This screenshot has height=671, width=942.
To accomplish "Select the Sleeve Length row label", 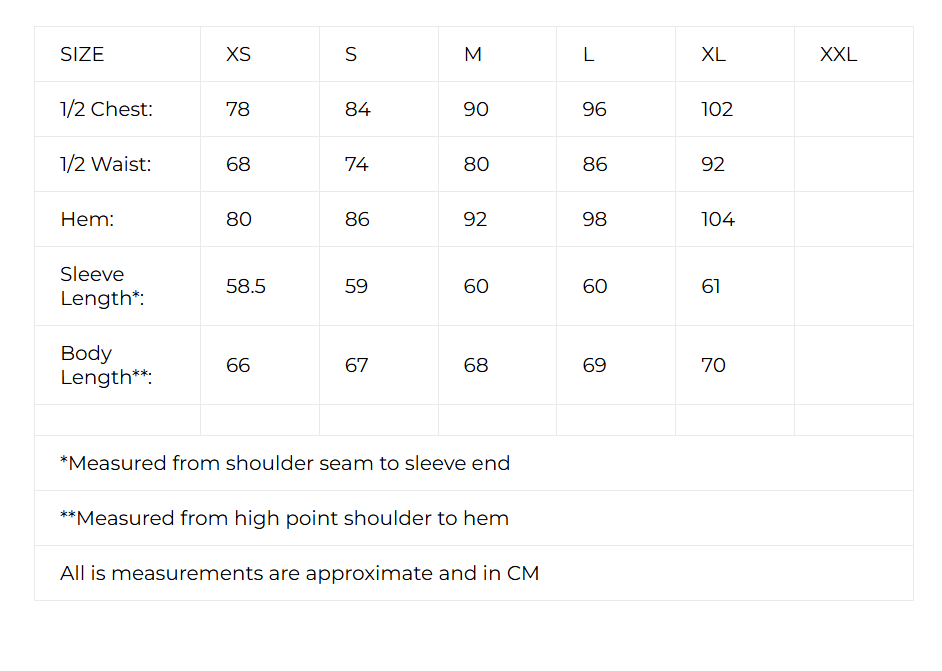I will 102,286.
